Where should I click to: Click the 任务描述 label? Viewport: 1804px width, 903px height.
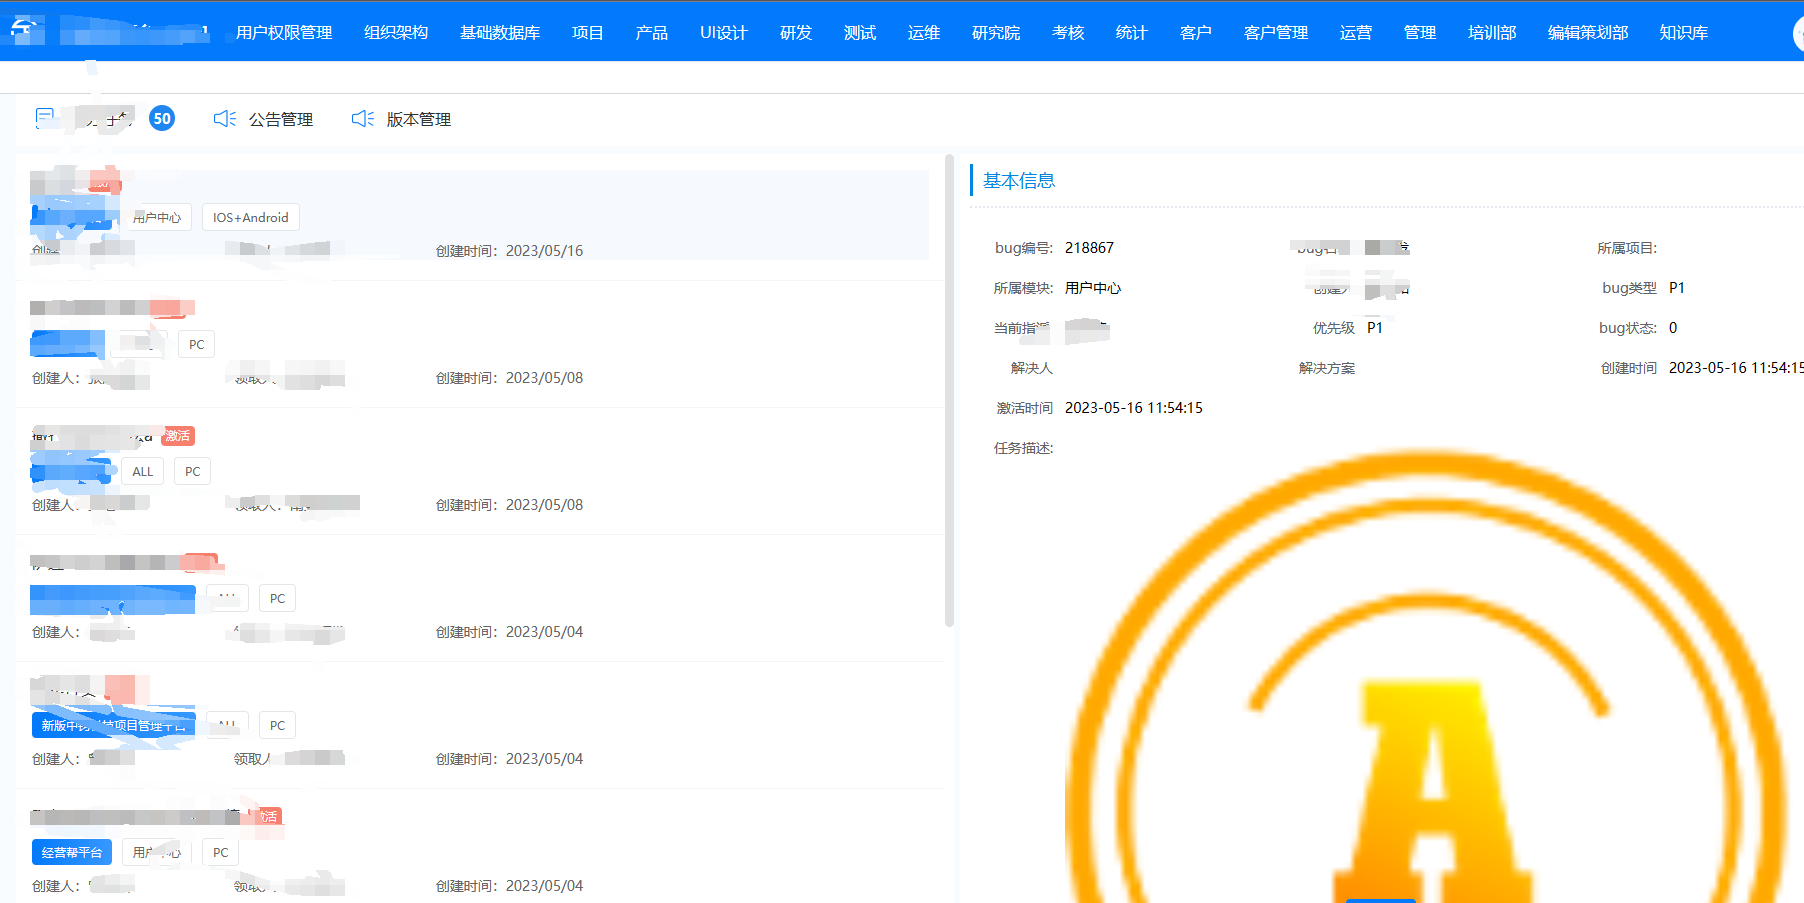(x=1023, y=448)
